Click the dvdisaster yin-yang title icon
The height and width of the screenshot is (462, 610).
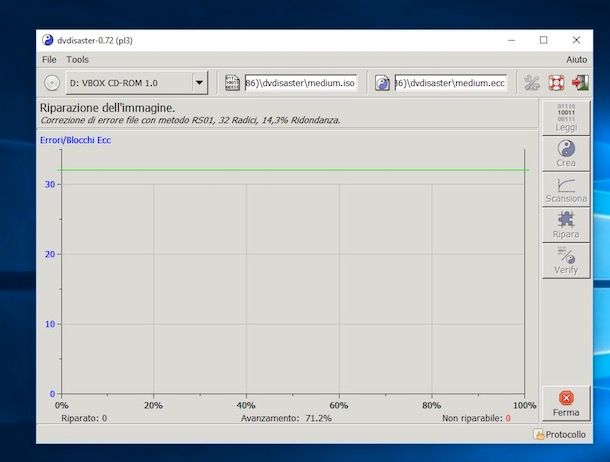click(x=47, y=40)
